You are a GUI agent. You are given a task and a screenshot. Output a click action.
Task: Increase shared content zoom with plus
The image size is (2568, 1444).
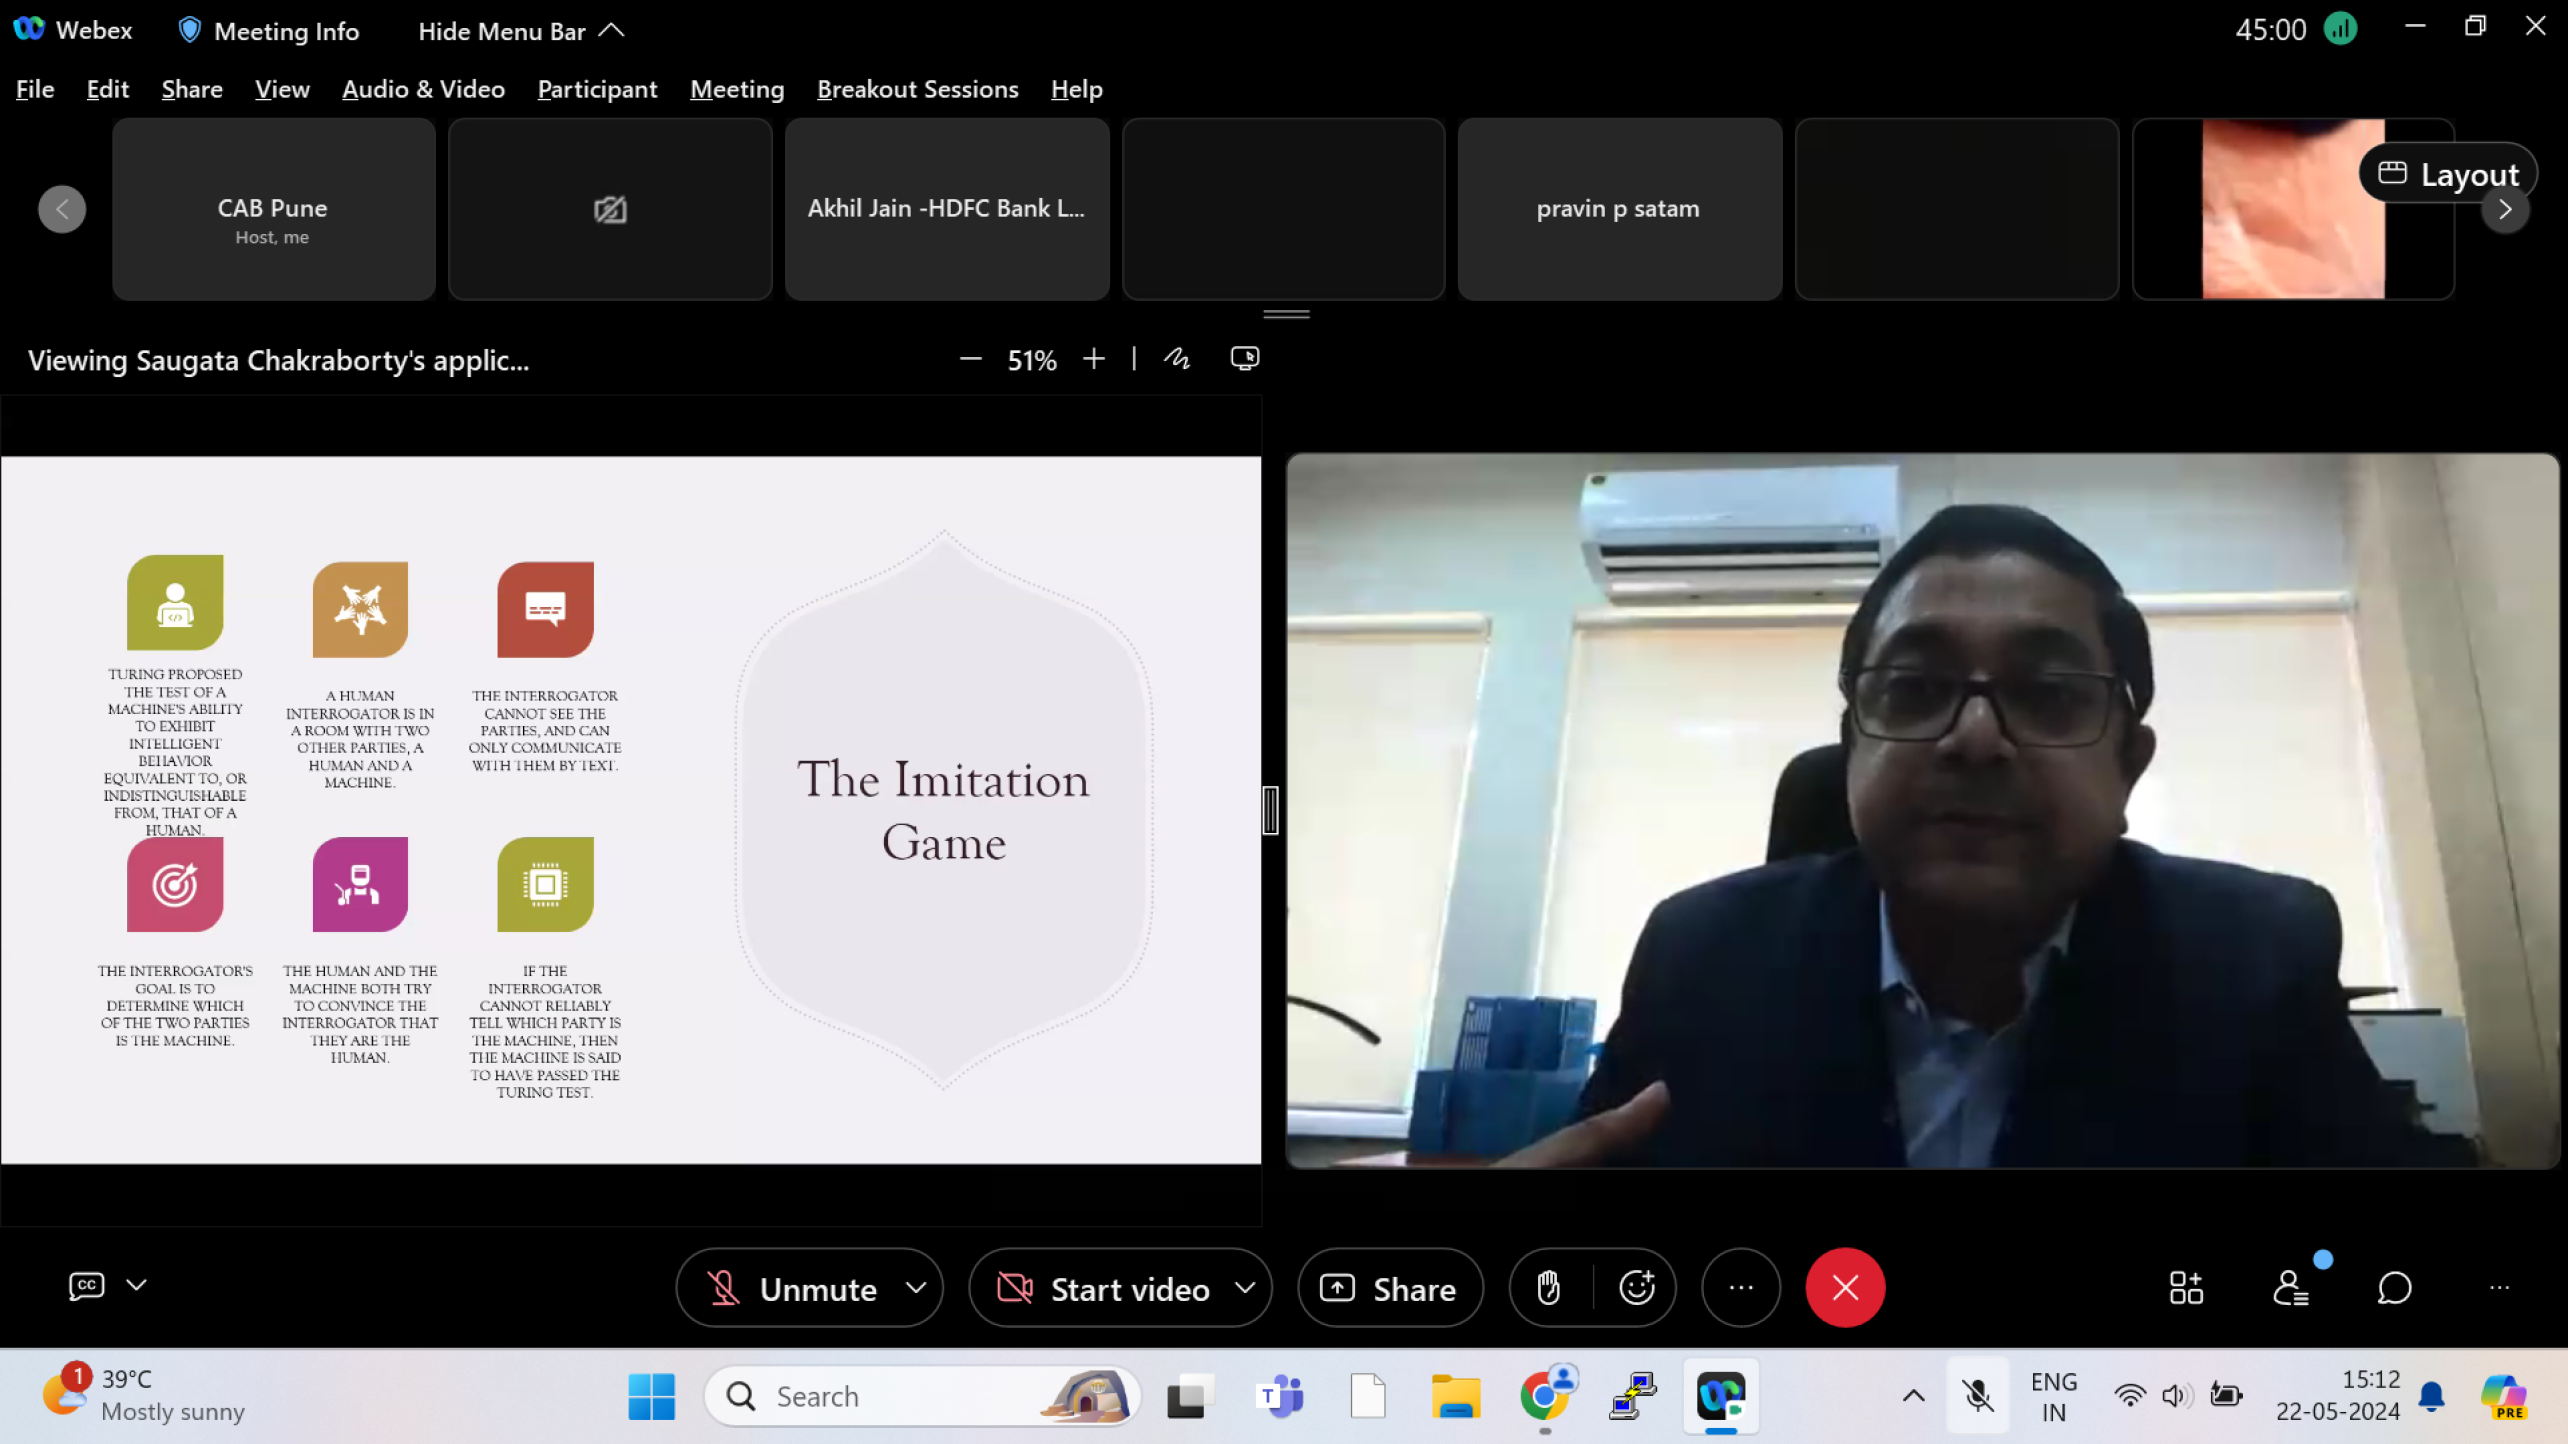click(1093, 359)
